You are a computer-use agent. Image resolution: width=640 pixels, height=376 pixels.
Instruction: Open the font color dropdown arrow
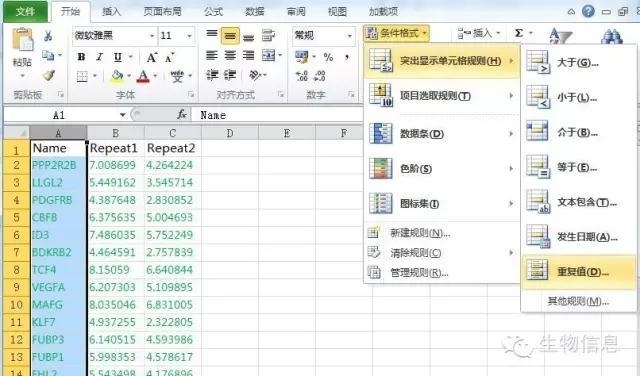(155, 76)
